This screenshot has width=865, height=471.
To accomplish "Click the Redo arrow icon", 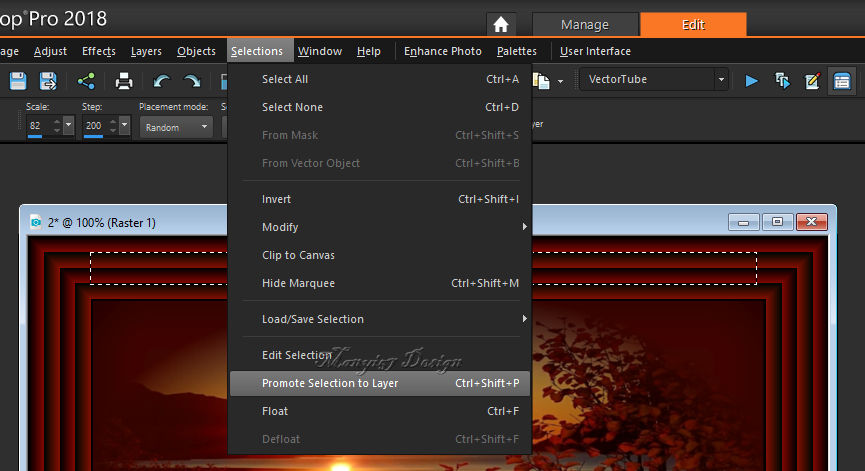I will click(192, 81).
